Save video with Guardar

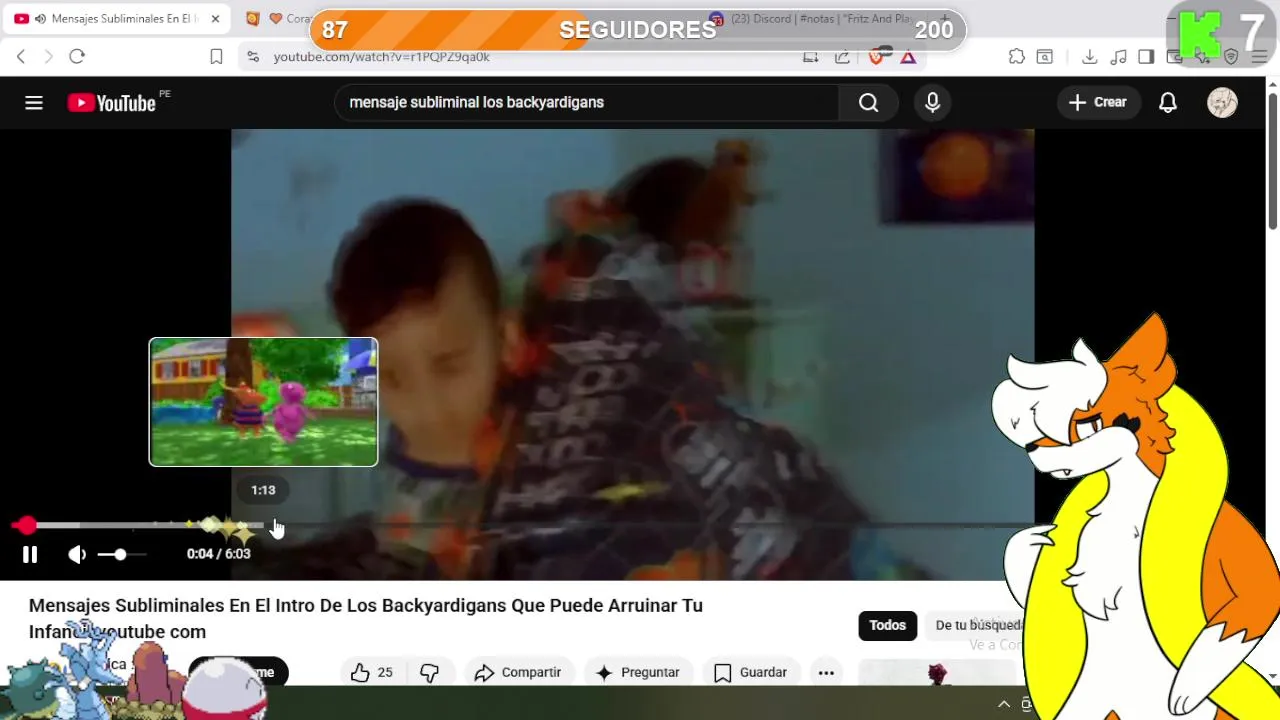click(x=750, y=672)
